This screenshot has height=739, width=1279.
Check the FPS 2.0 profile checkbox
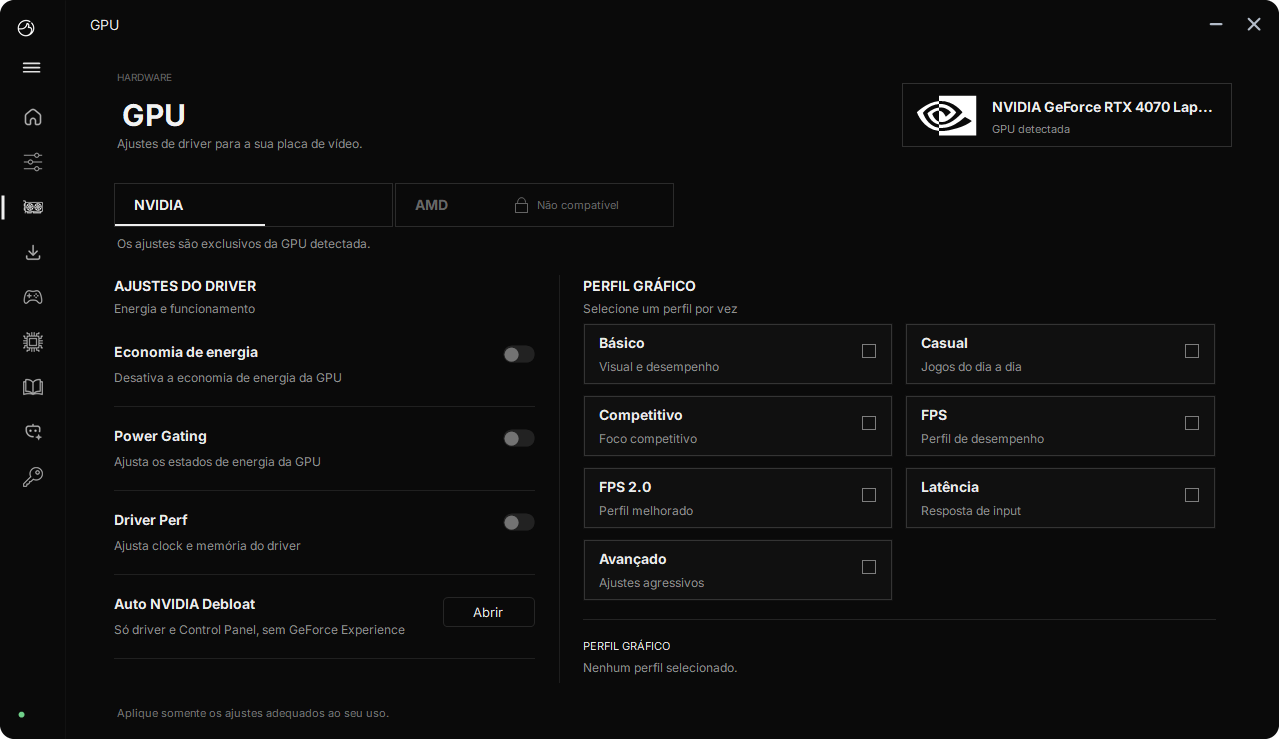(869, 495)
